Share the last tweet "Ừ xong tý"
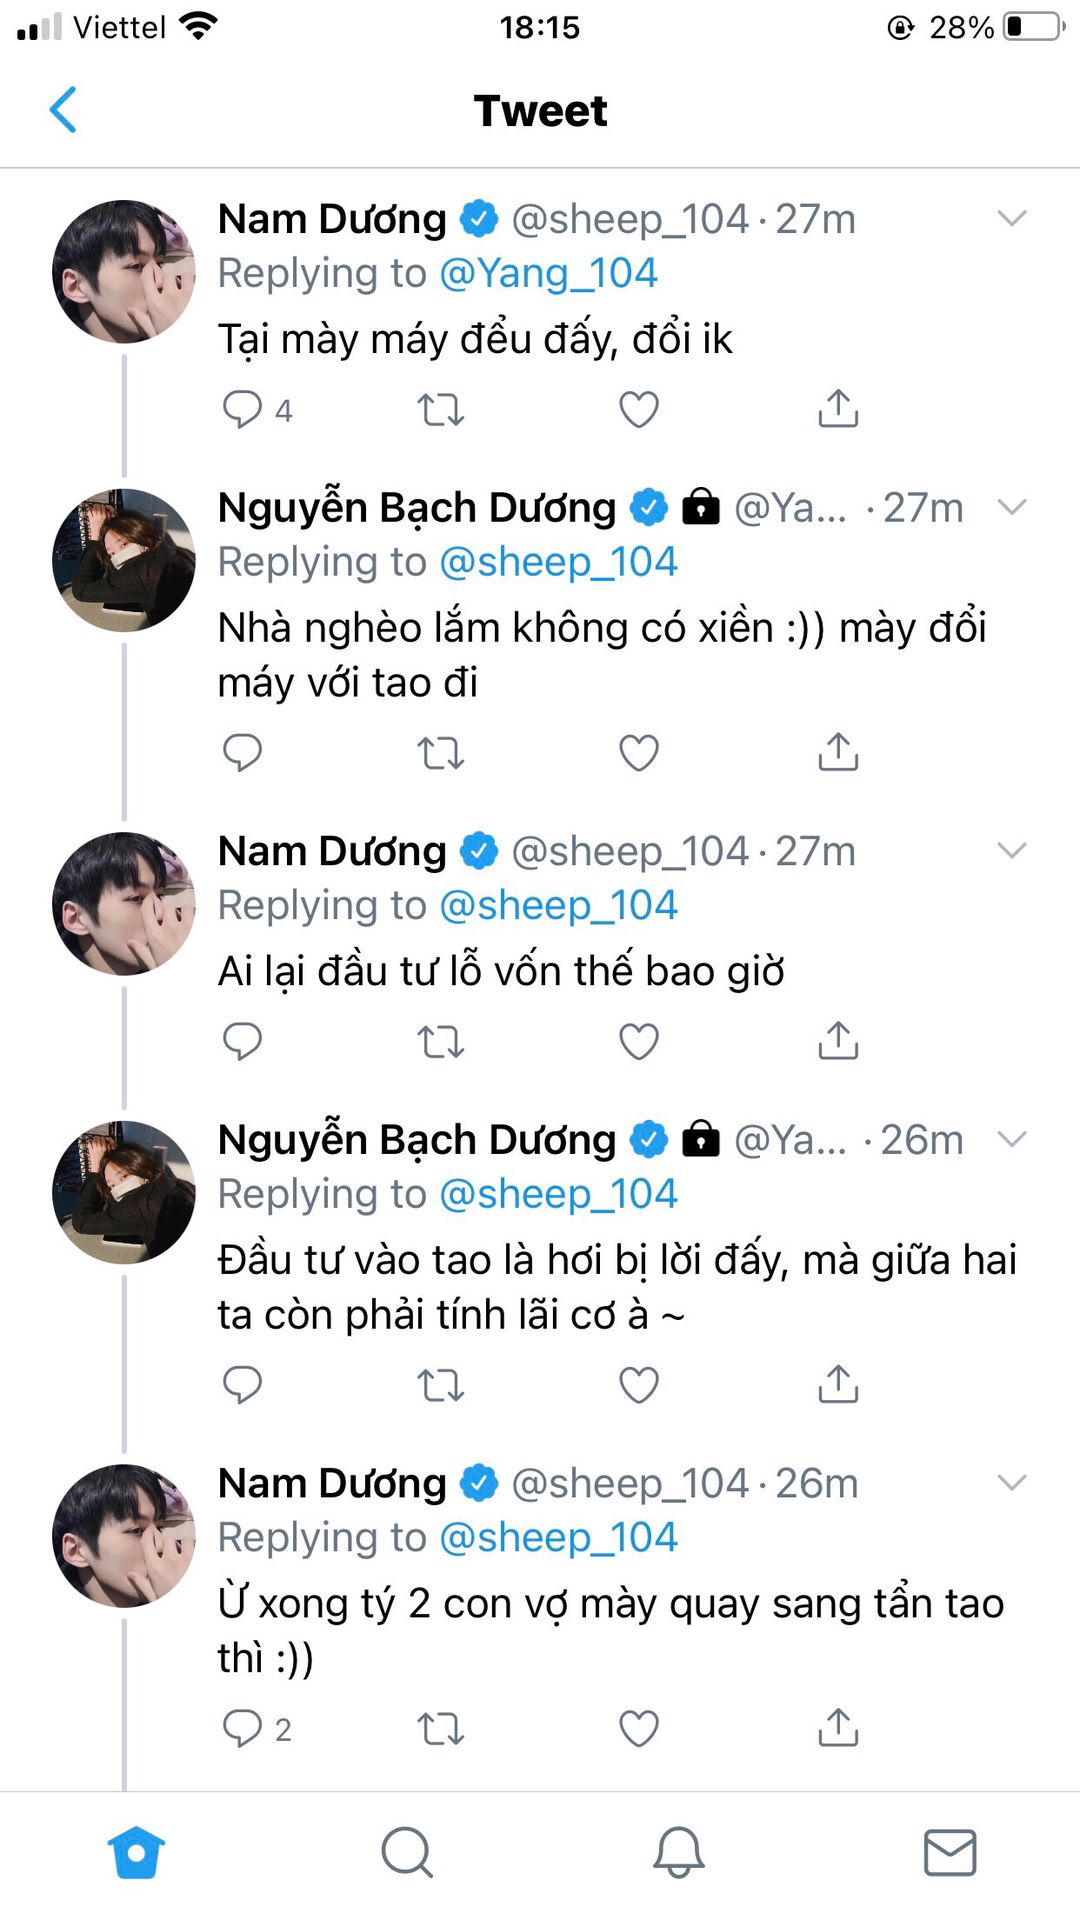The width and height of the screenshot is (1080, 1920). (x=838, y=1728)
